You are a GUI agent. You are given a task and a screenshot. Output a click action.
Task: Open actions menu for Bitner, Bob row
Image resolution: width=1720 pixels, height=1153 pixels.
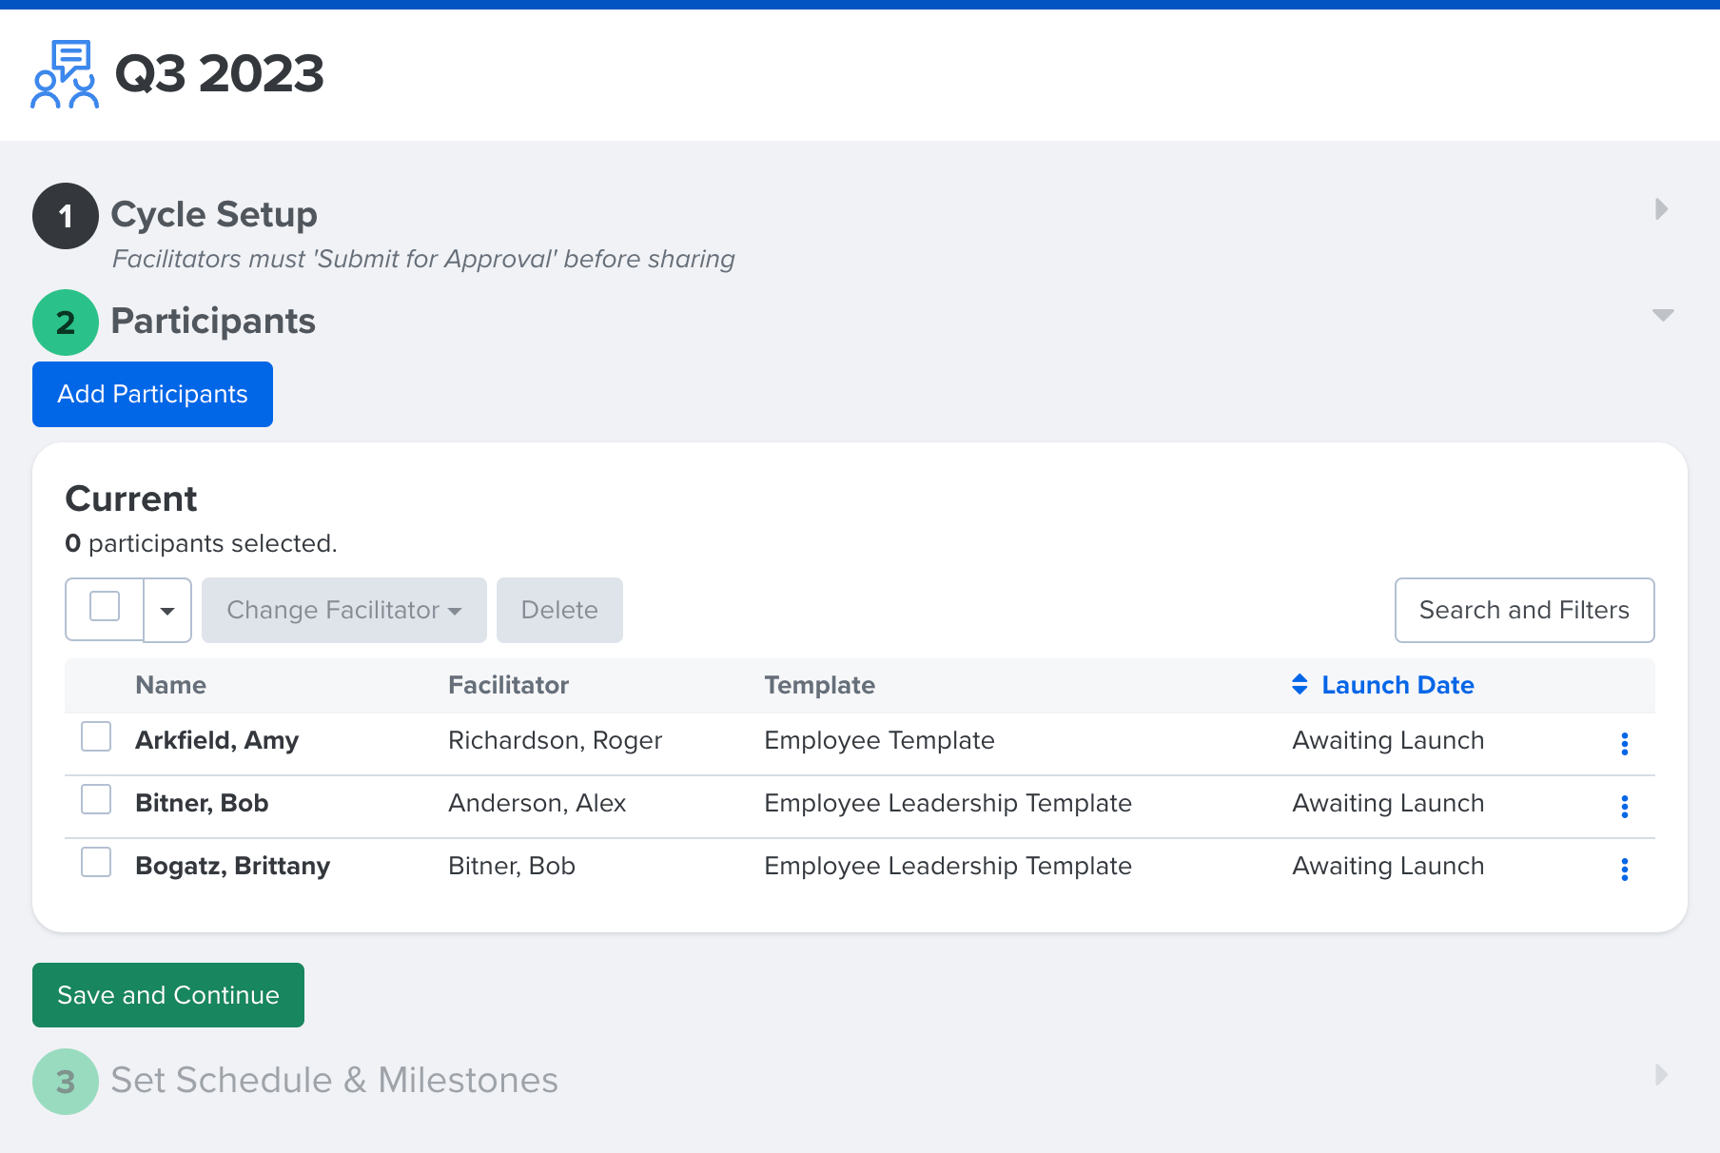point(1626,806)
